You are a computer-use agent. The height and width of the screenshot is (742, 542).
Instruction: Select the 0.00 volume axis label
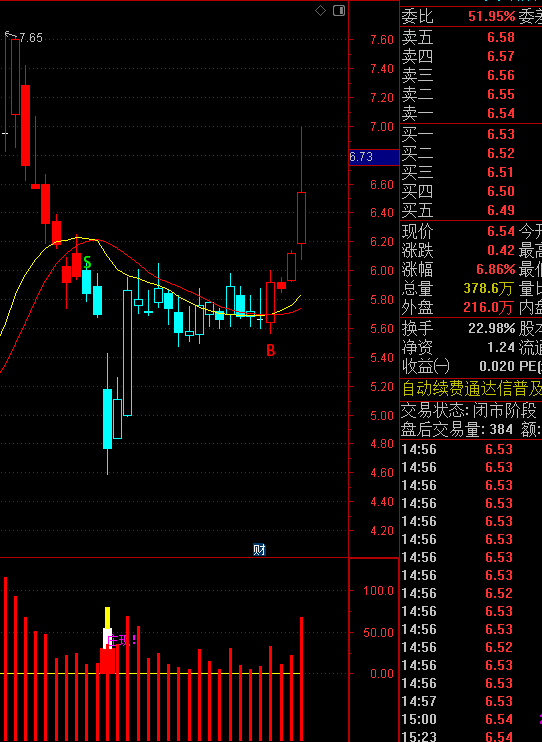pyautogui.click(x=382, y=674)
